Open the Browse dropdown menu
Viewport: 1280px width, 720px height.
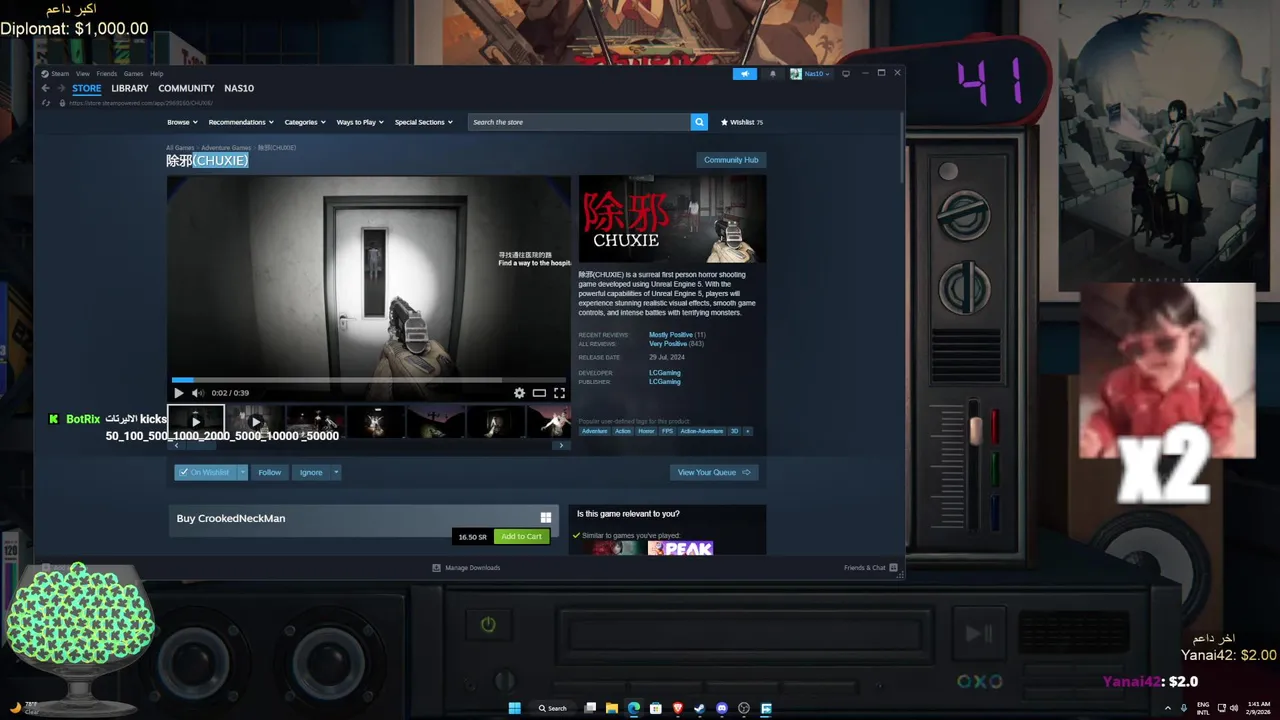point(182,122)
